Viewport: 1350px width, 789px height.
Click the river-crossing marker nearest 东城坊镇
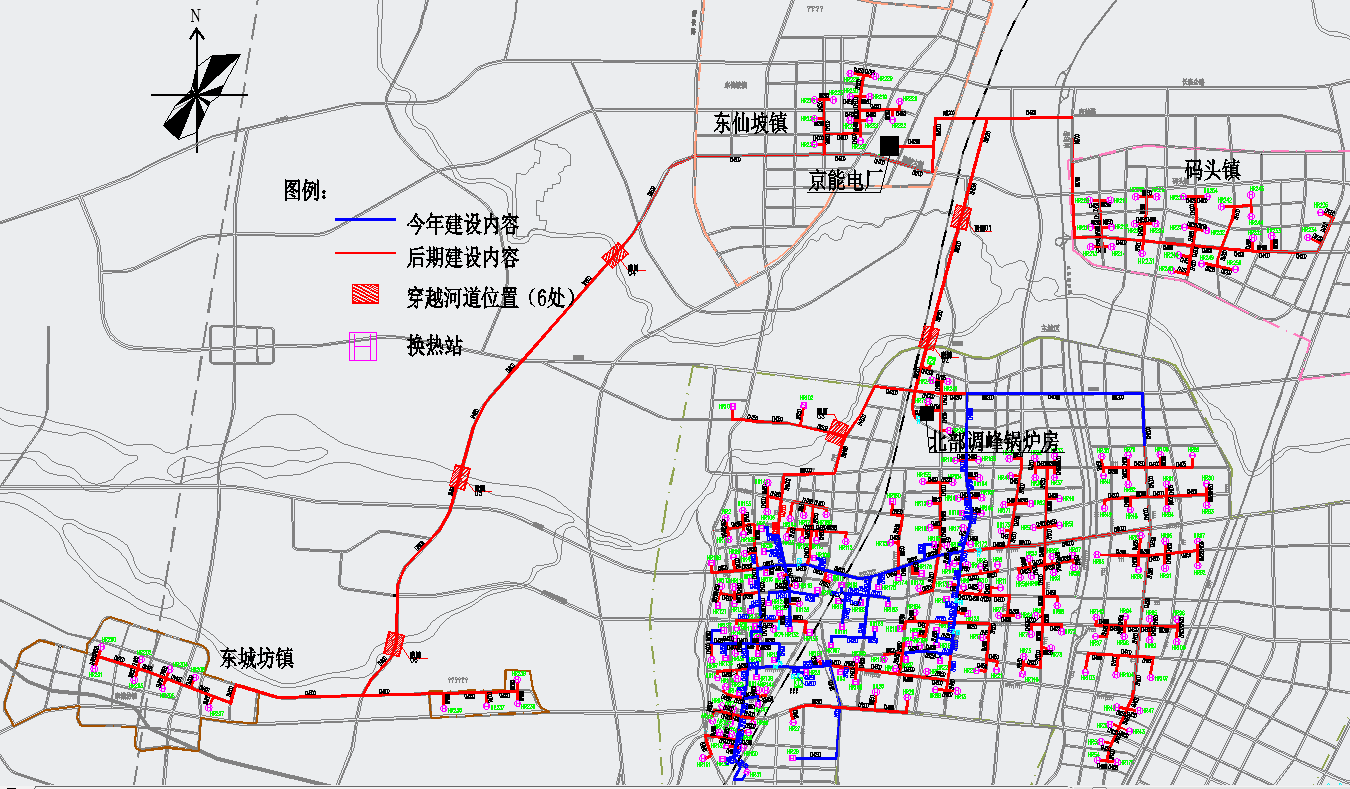point(395,642)
